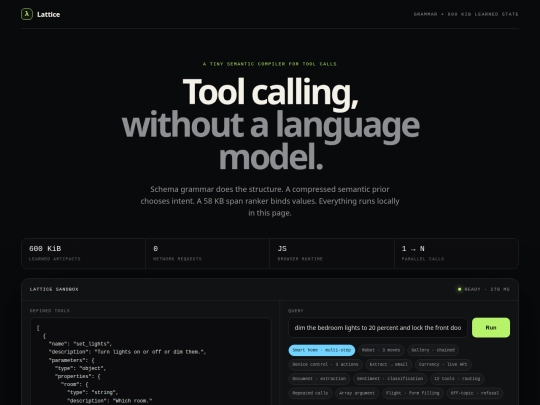Pick the 'Gallery · chained' example chip
The image size is (540, 405).
coord(433,350)
